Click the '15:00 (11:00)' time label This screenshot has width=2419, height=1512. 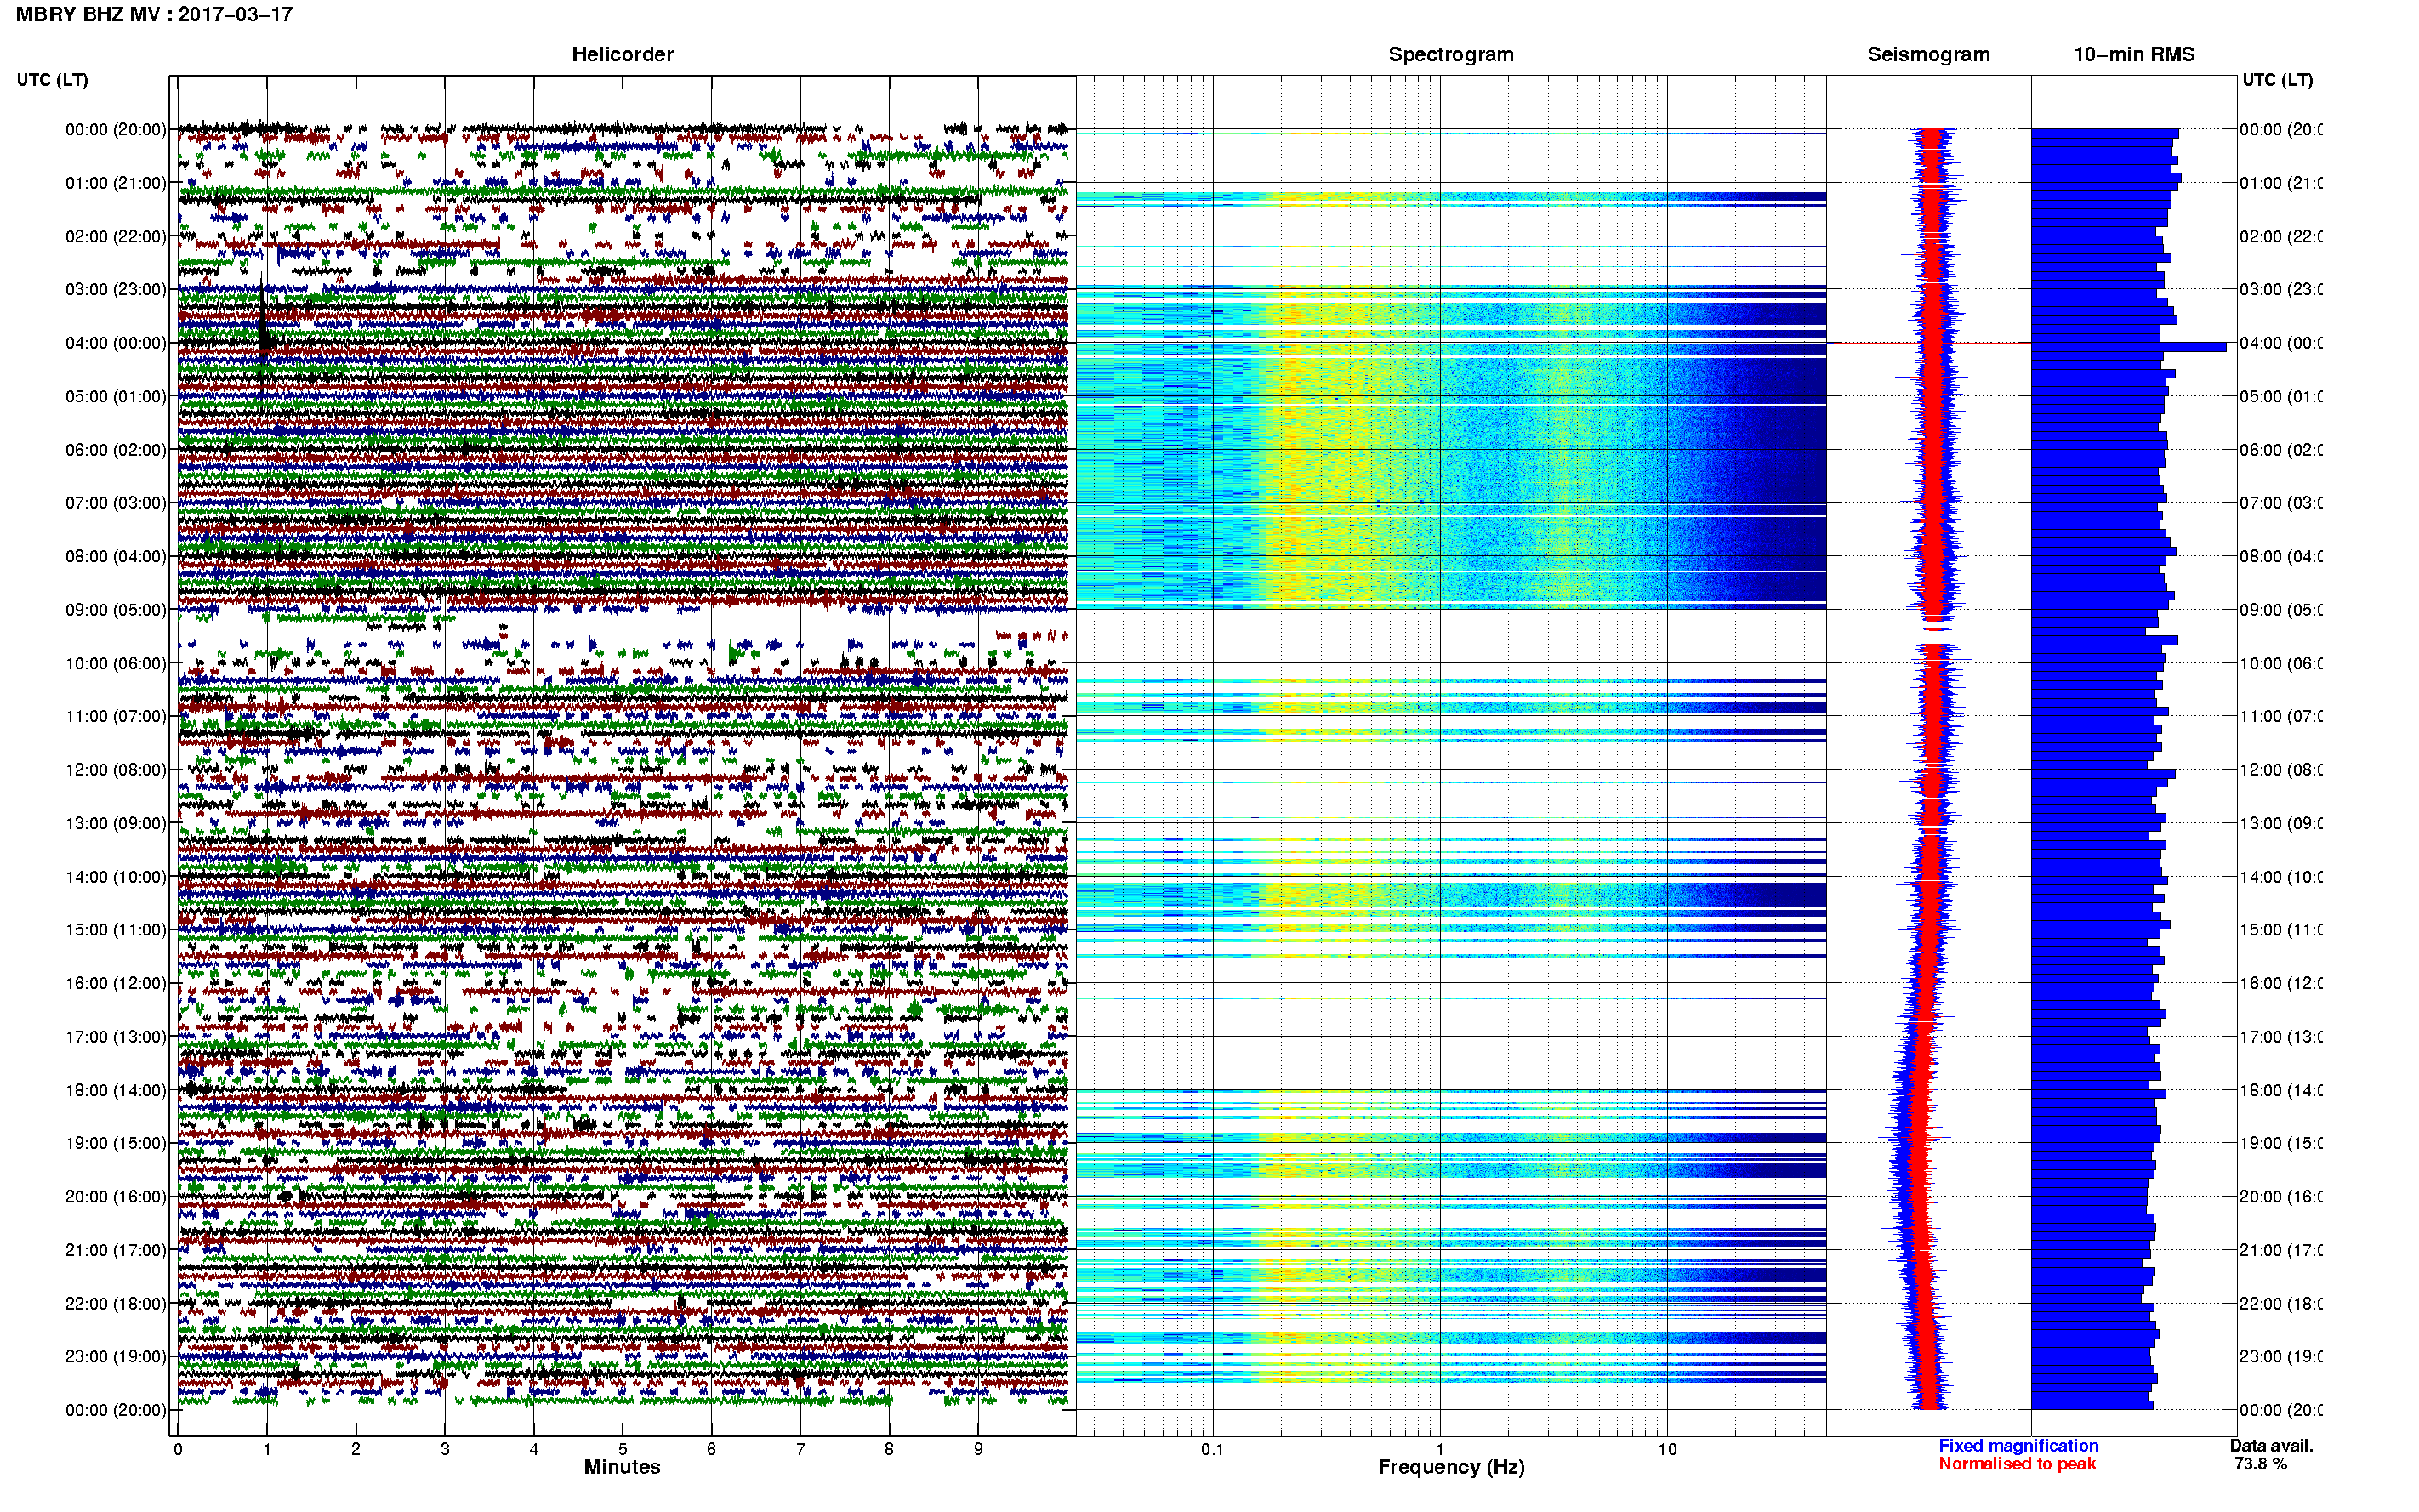click(x=116, y=930)
